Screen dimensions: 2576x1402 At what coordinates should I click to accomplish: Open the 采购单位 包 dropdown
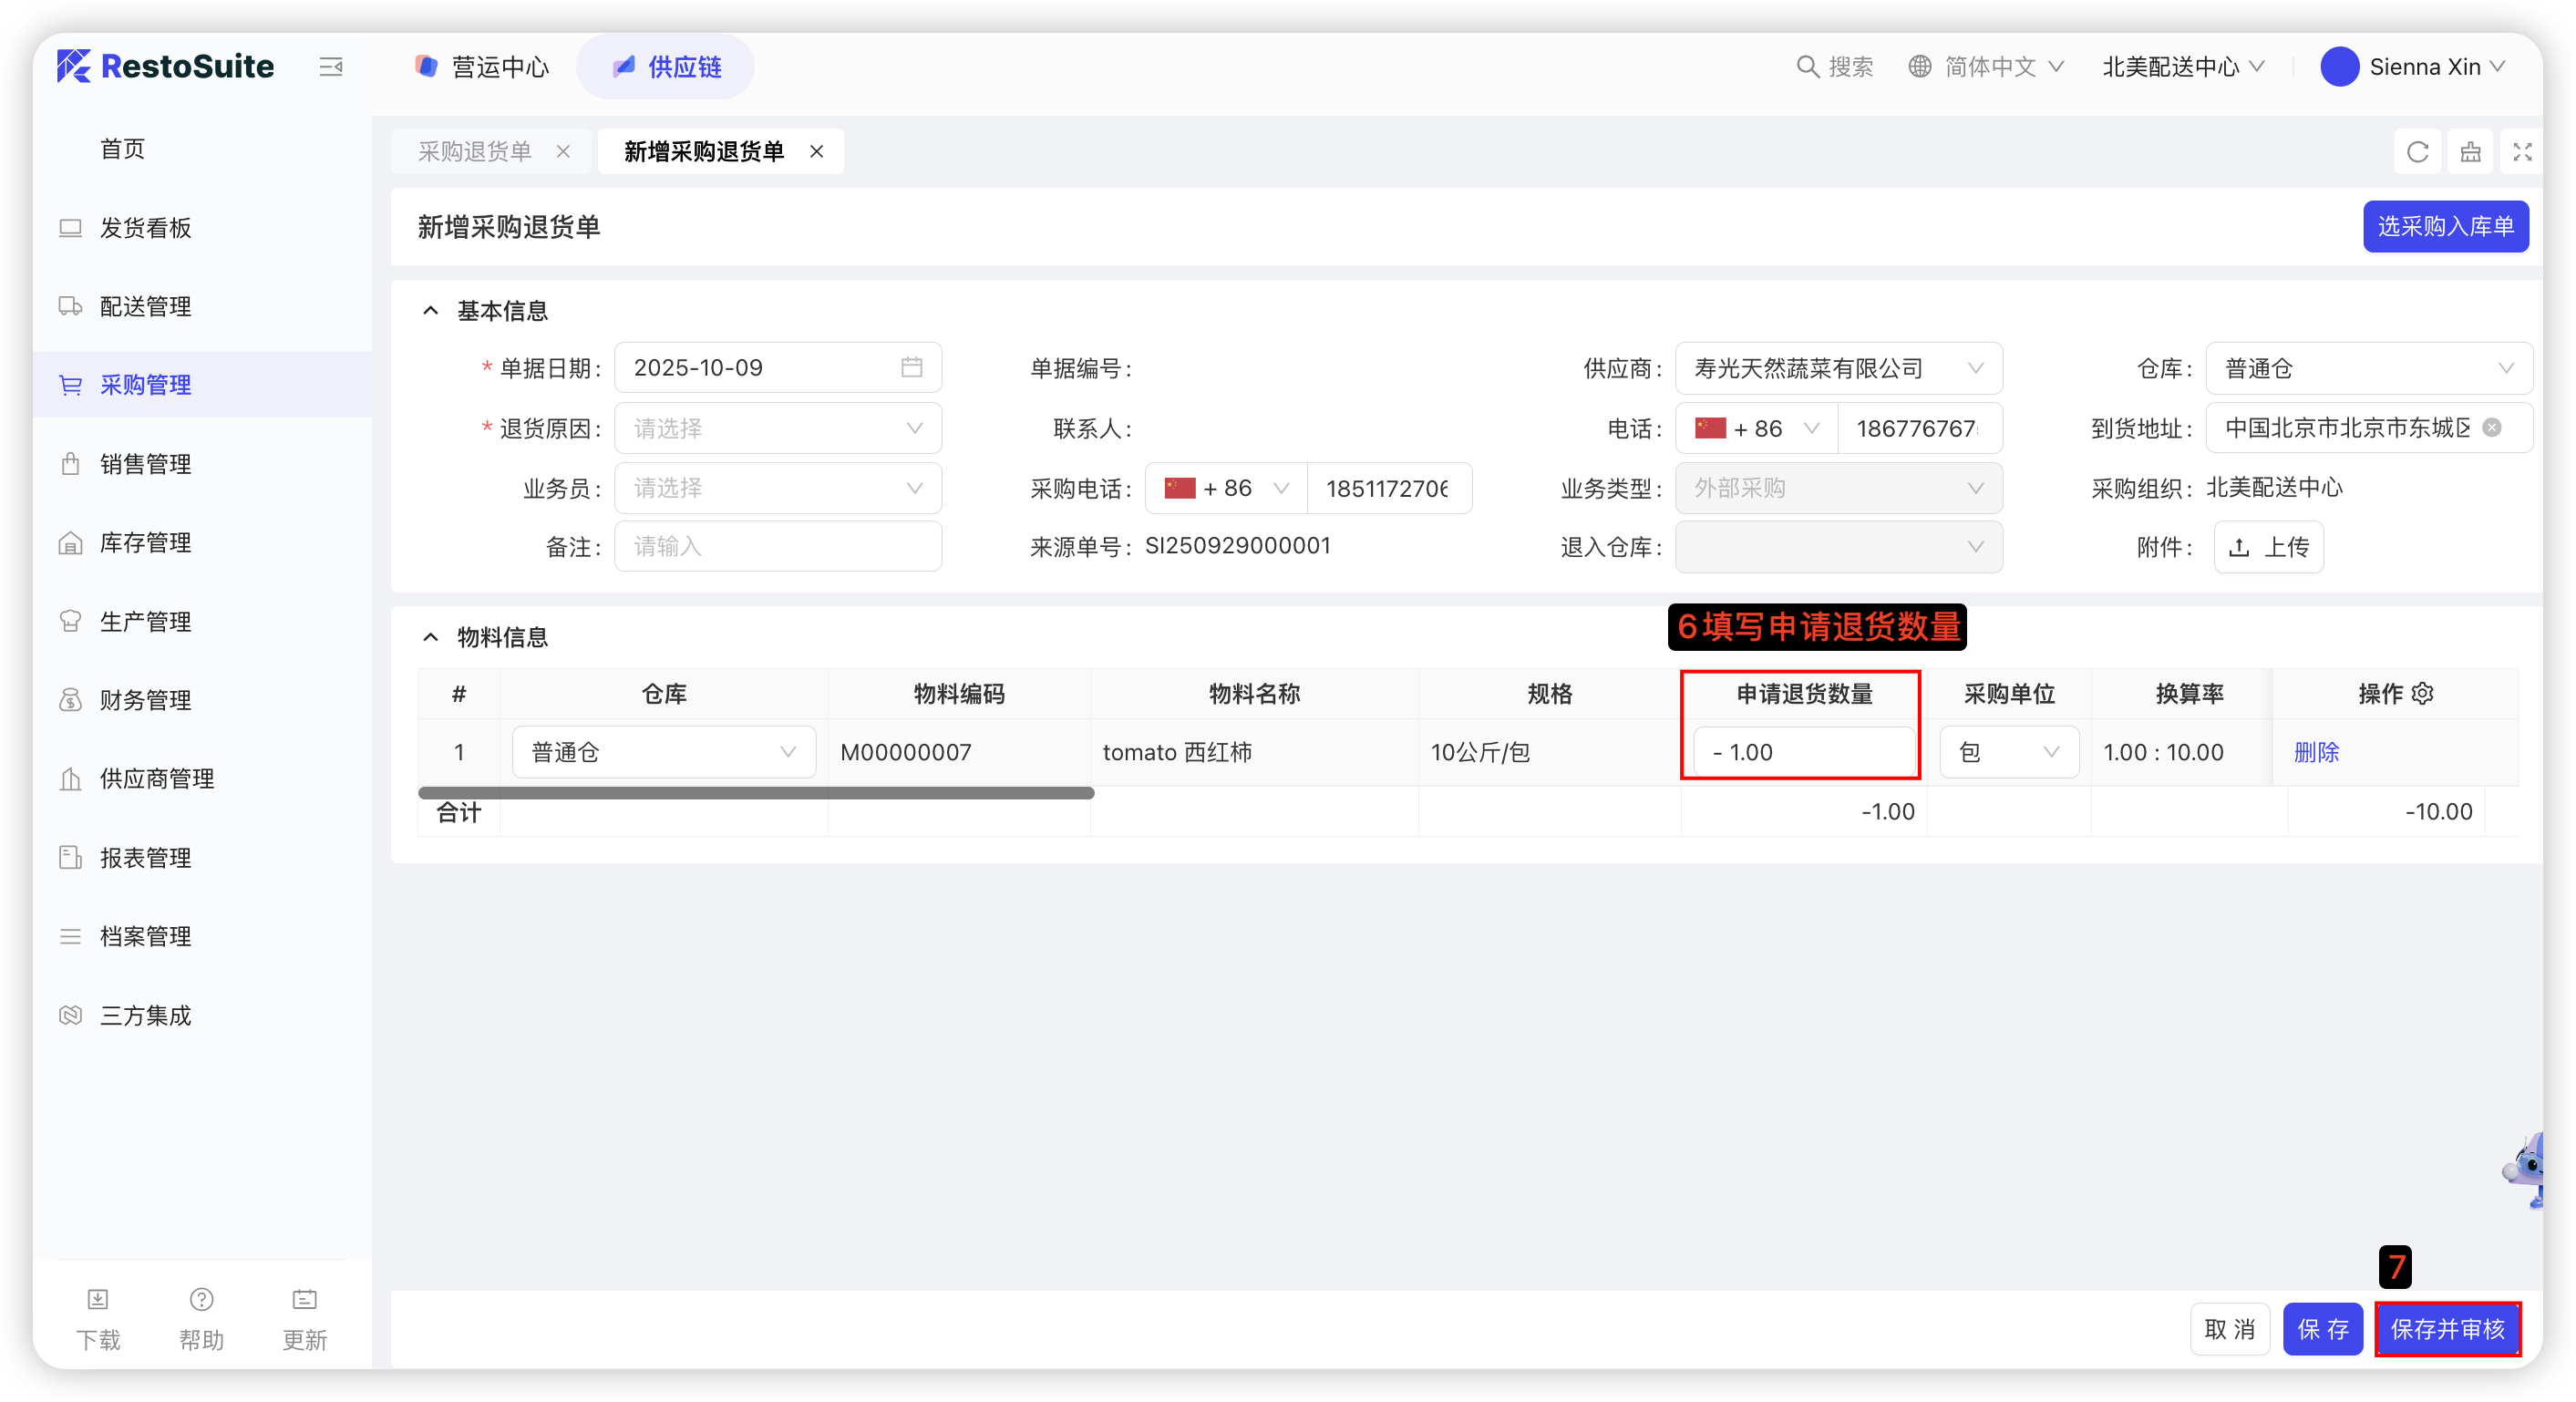tap(2008, 752)
